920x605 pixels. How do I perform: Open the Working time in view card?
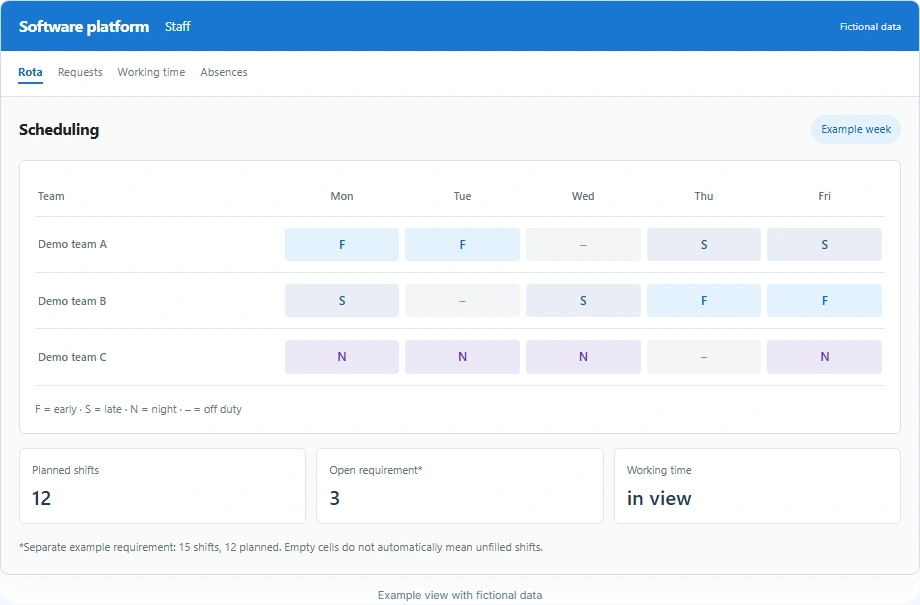pos(757,486)
